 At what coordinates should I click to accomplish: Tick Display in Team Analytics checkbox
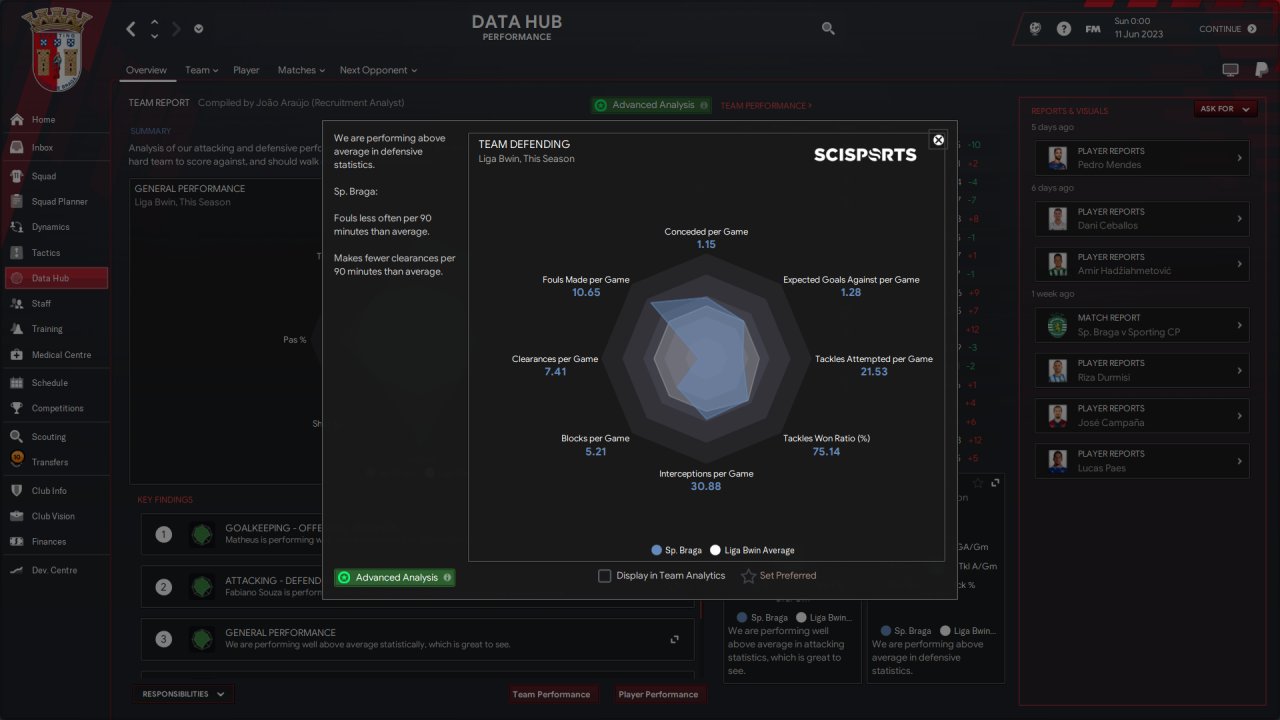click(604, 576)
